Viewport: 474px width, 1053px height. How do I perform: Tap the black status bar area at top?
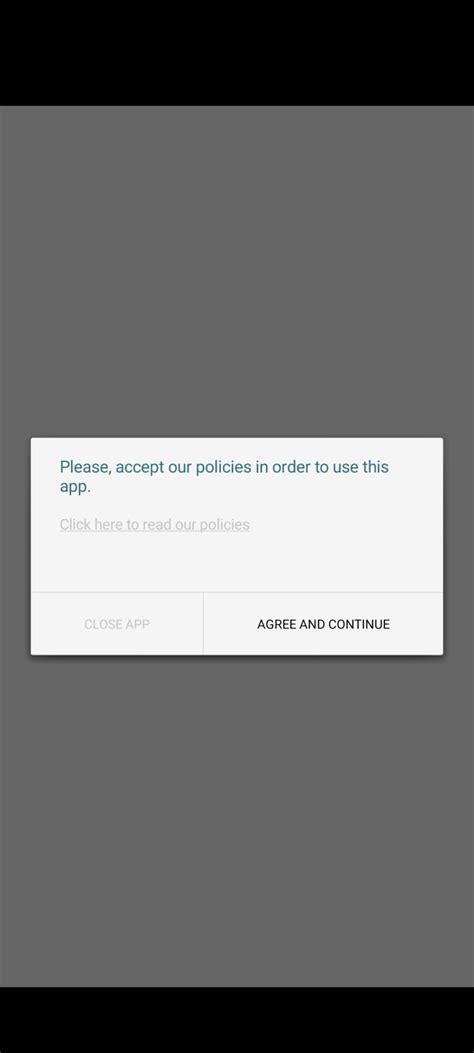[237, 52]
